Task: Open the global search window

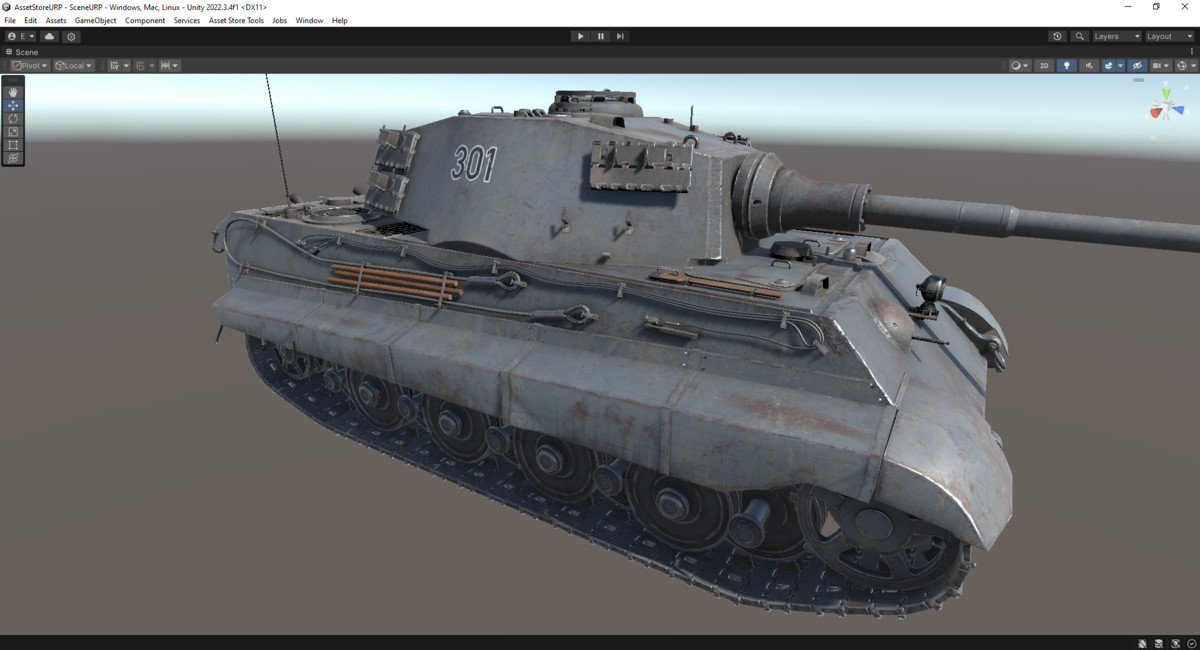Action: 1079,36
